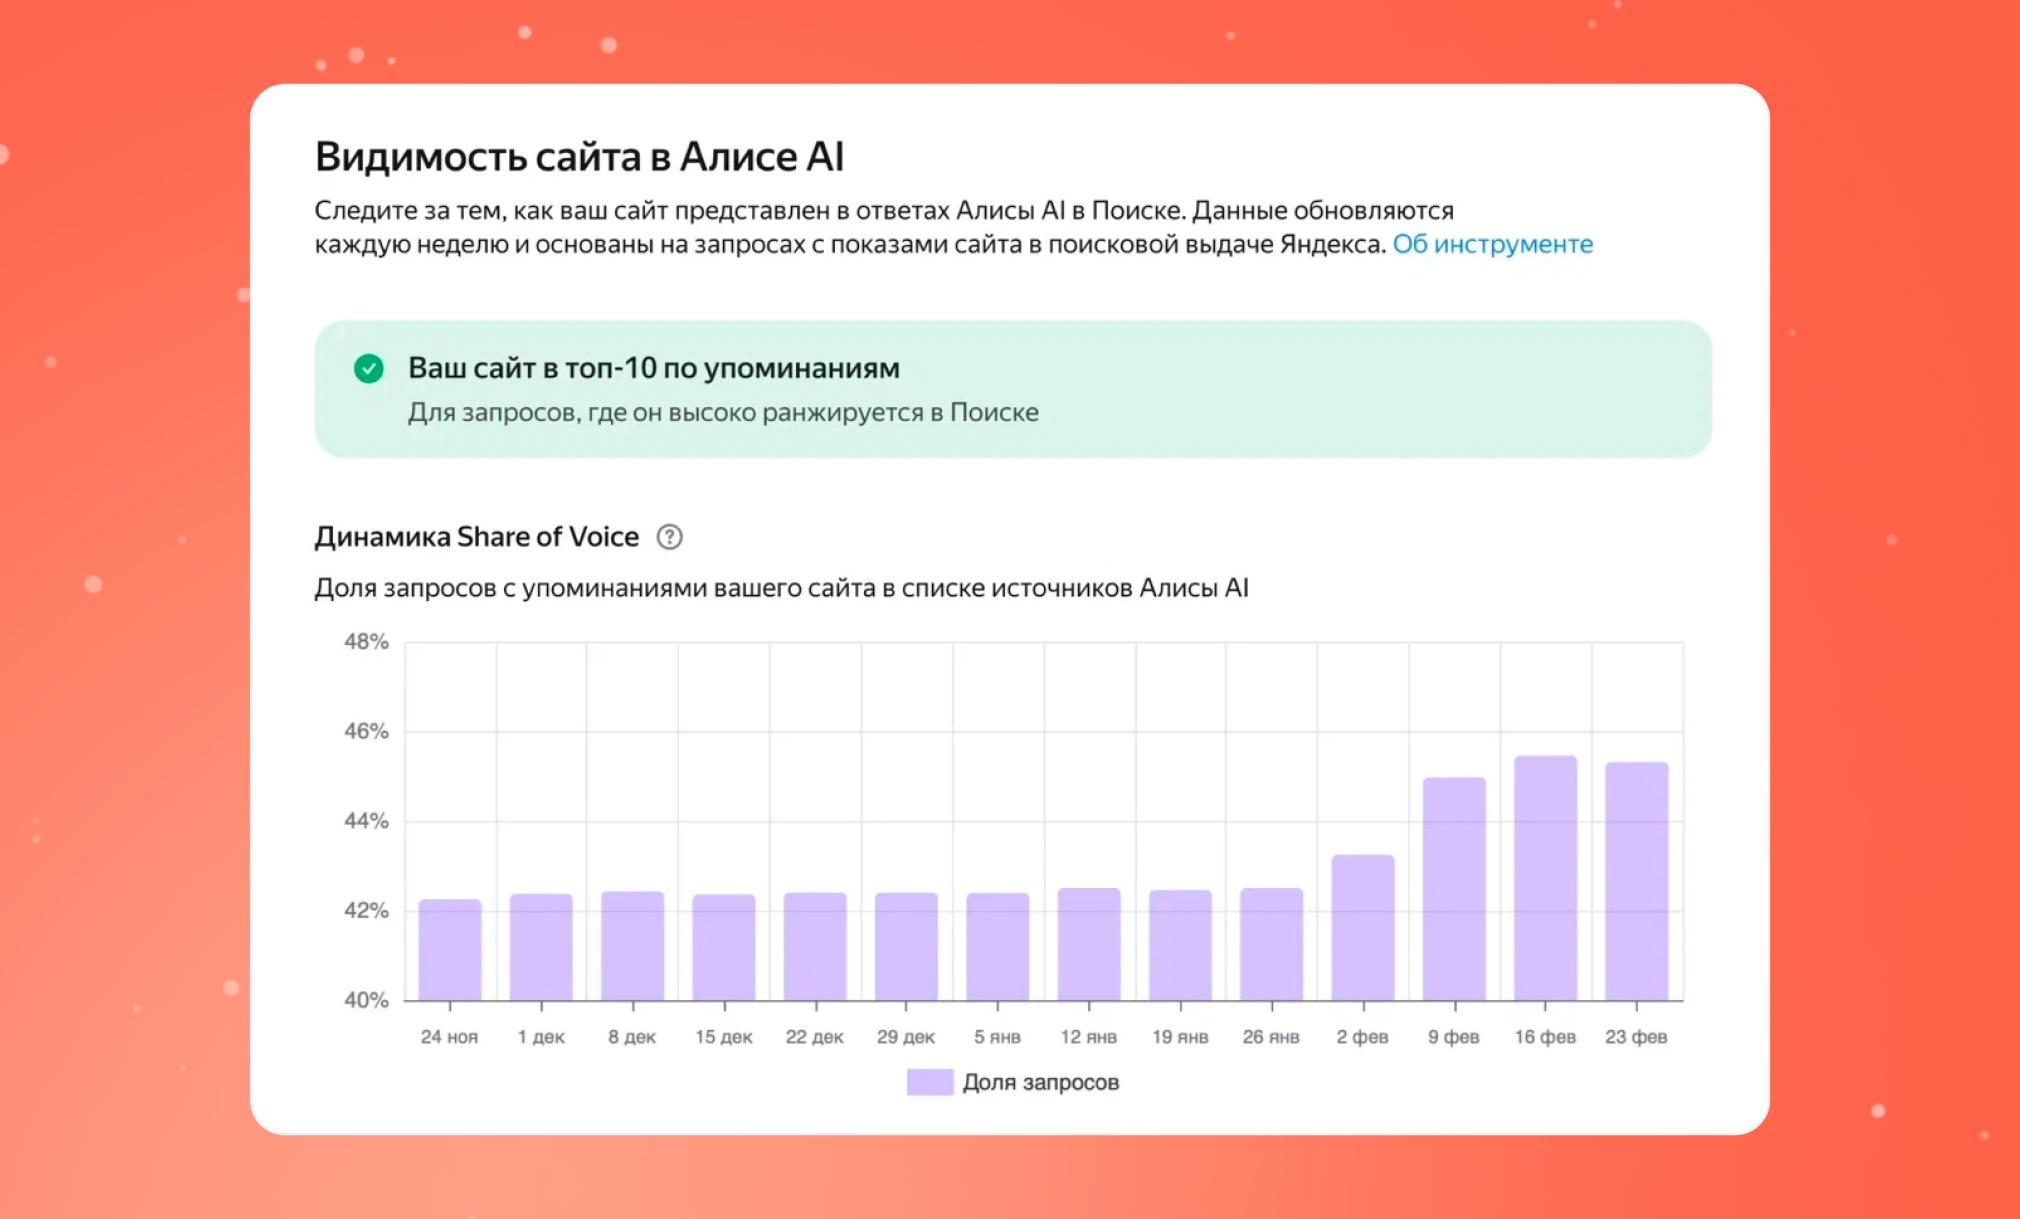The image size is (2020, 1219).
Task: Select the 5 янв chart bar
Action: (997, 946)
